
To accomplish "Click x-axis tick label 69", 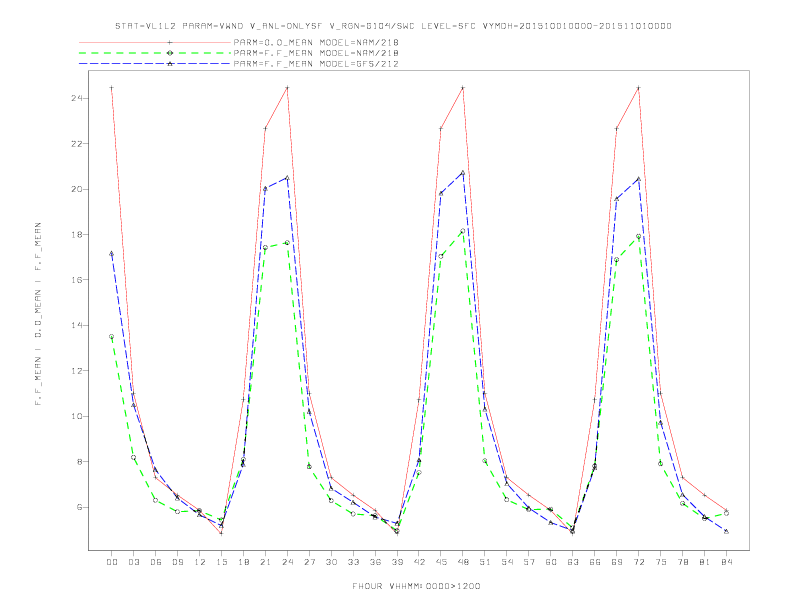I will [617, 562].
